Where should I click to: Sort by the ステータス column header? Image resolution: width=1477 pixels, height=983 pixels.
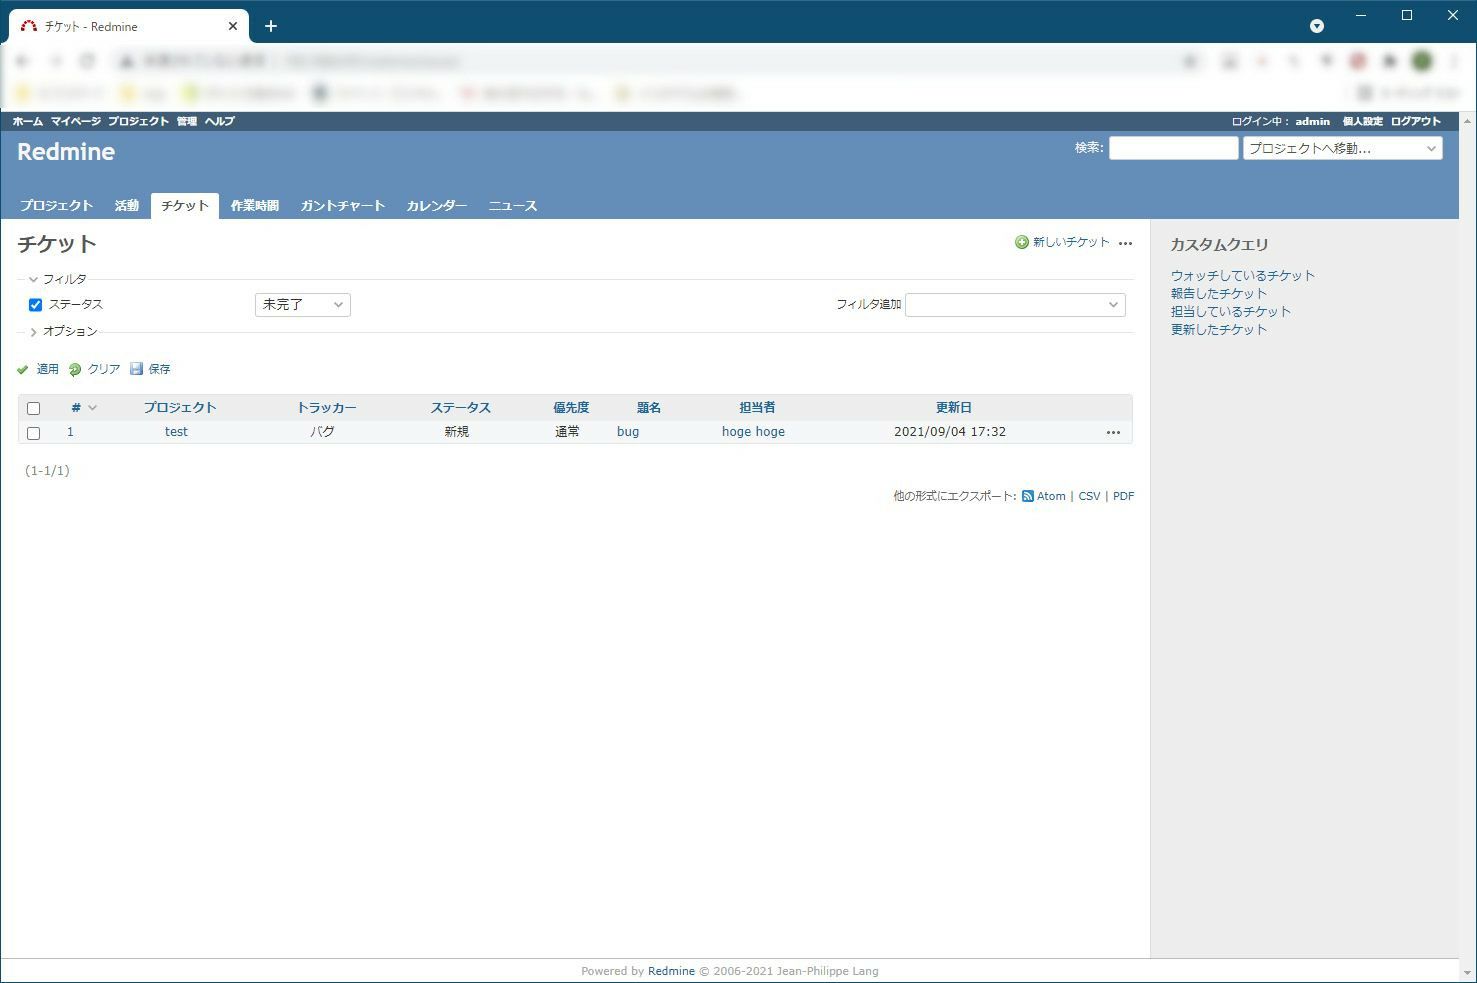coord(461,408)
